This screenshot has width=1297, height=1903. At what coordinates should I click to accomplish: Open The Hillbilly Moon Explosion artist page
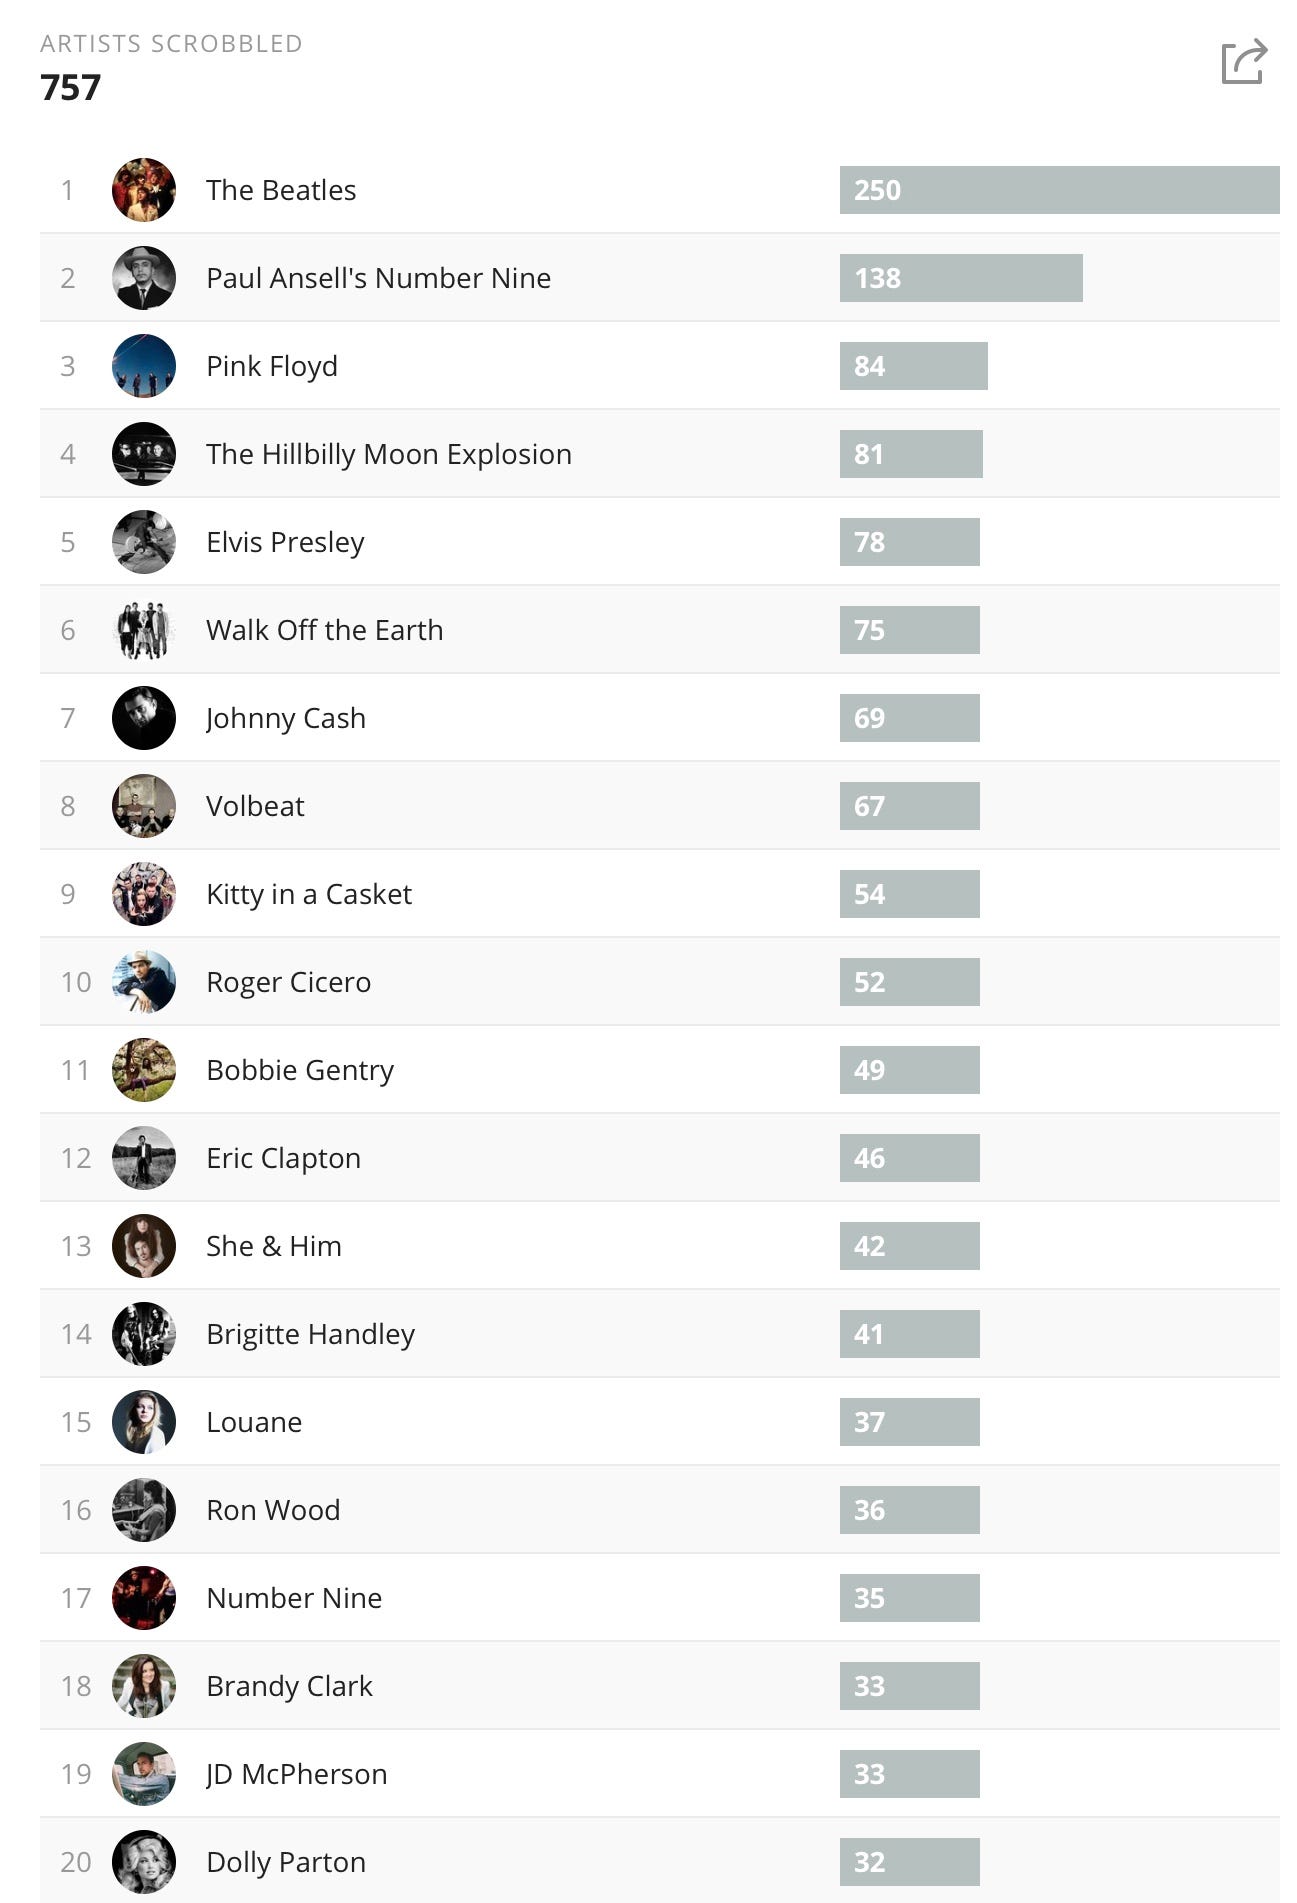[389, 454]
